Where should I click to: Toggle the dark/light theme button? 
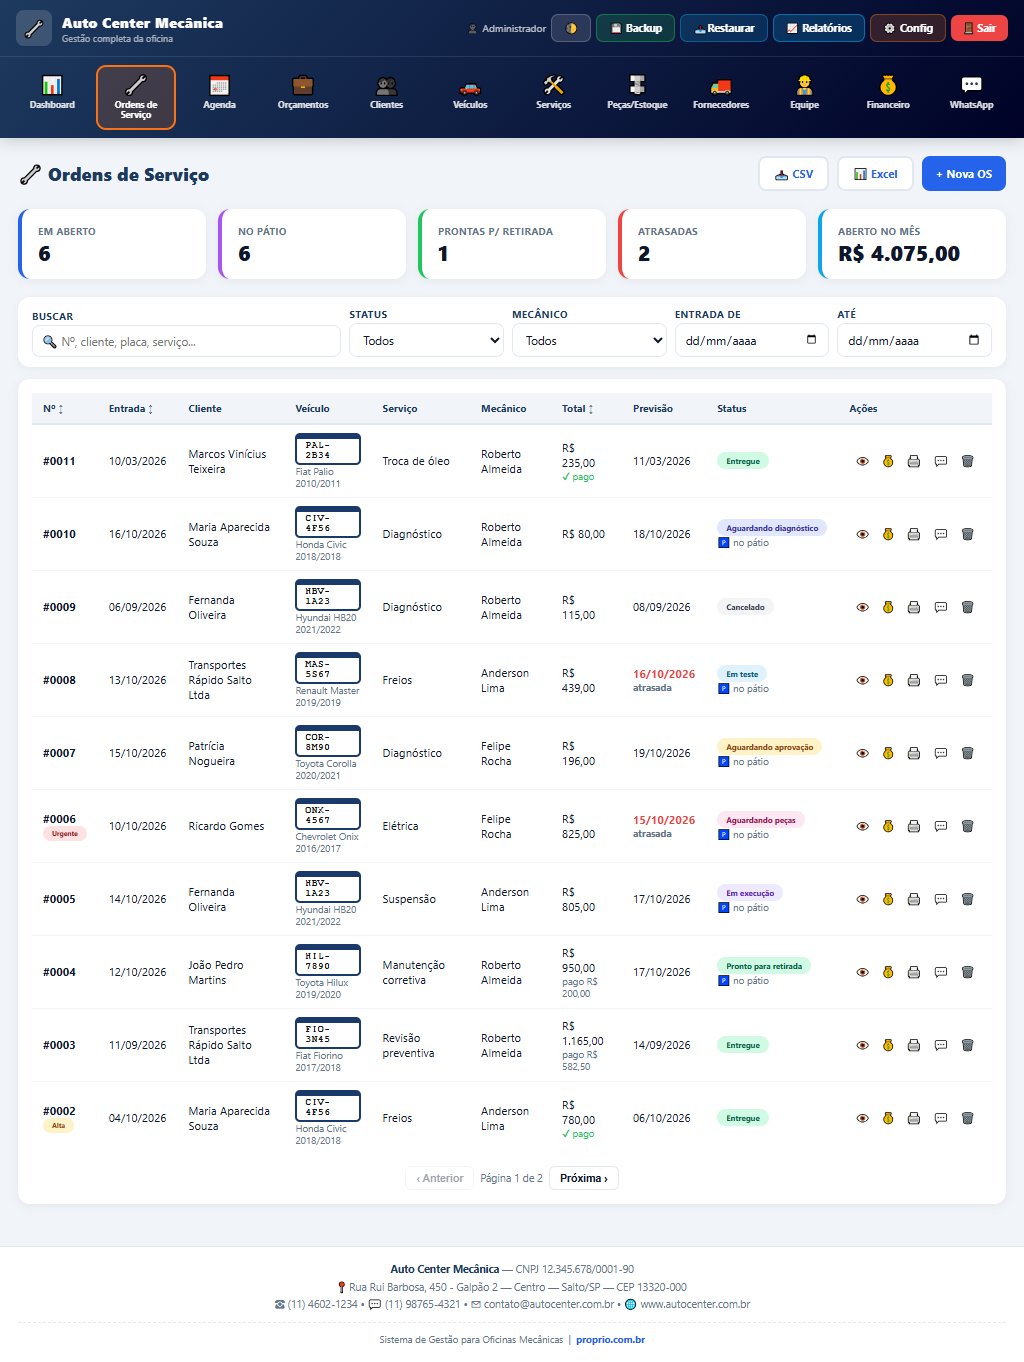(x=571, y=28)
